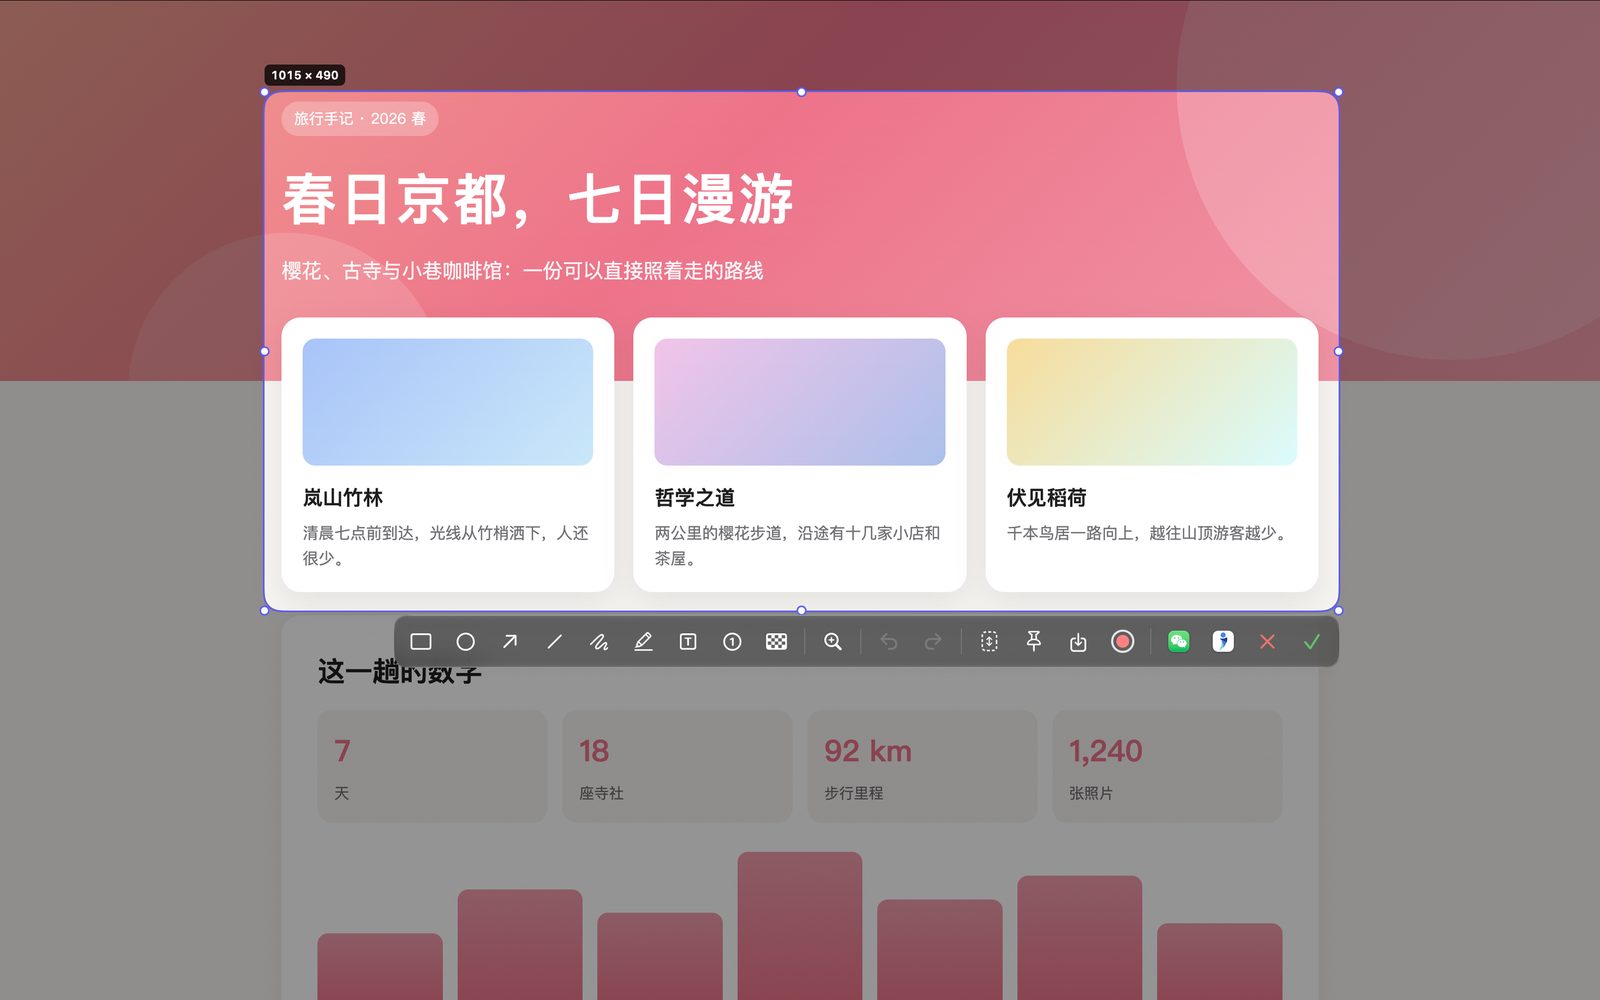Select the magnifier zoom tool
This screenshot has height=1000, width=1600.
coord(832,642)
